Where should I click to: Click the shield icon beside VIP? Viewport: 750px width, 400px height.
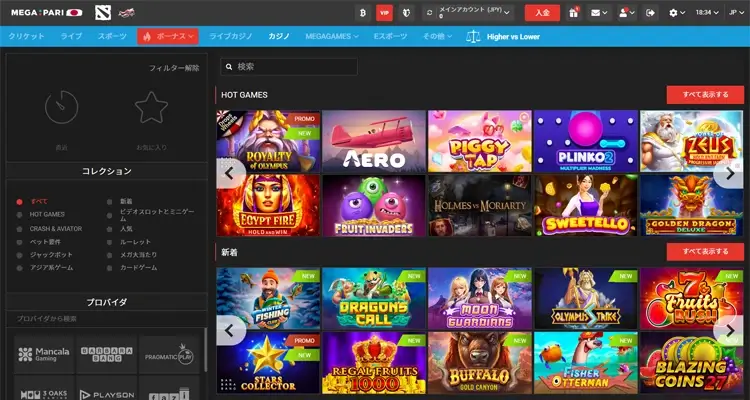(406, 13)
